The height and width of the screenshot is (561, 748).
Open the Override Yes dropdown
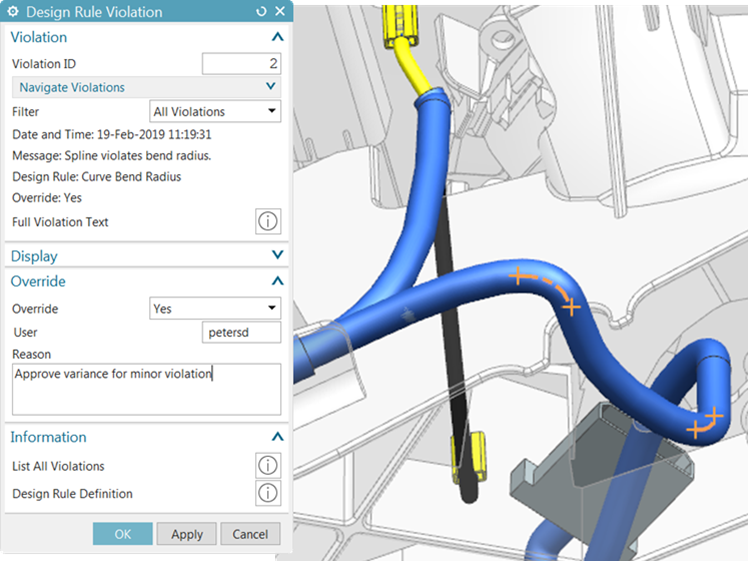pos(215,308)
